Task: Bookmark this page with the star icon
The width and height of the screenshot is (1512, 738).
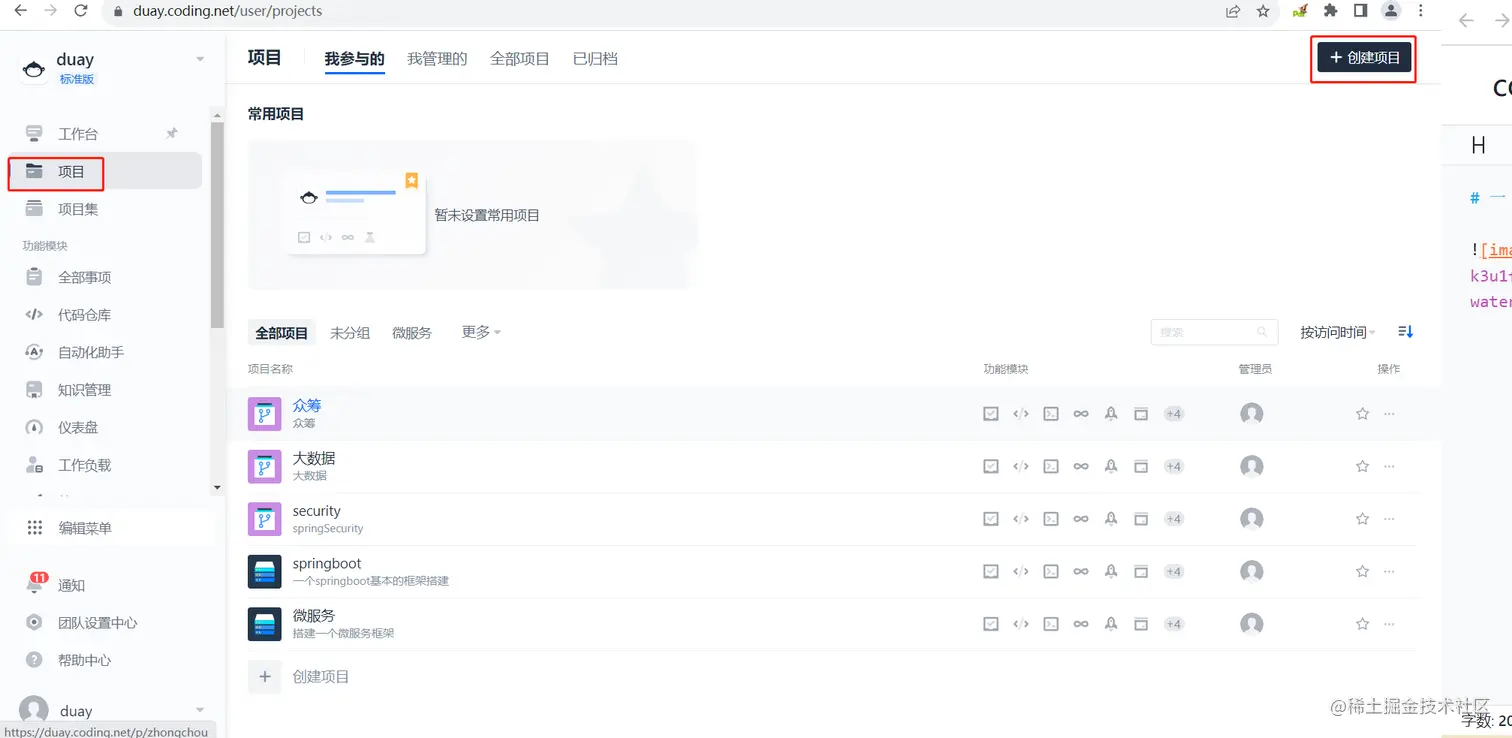Action: coord(1263,11)
